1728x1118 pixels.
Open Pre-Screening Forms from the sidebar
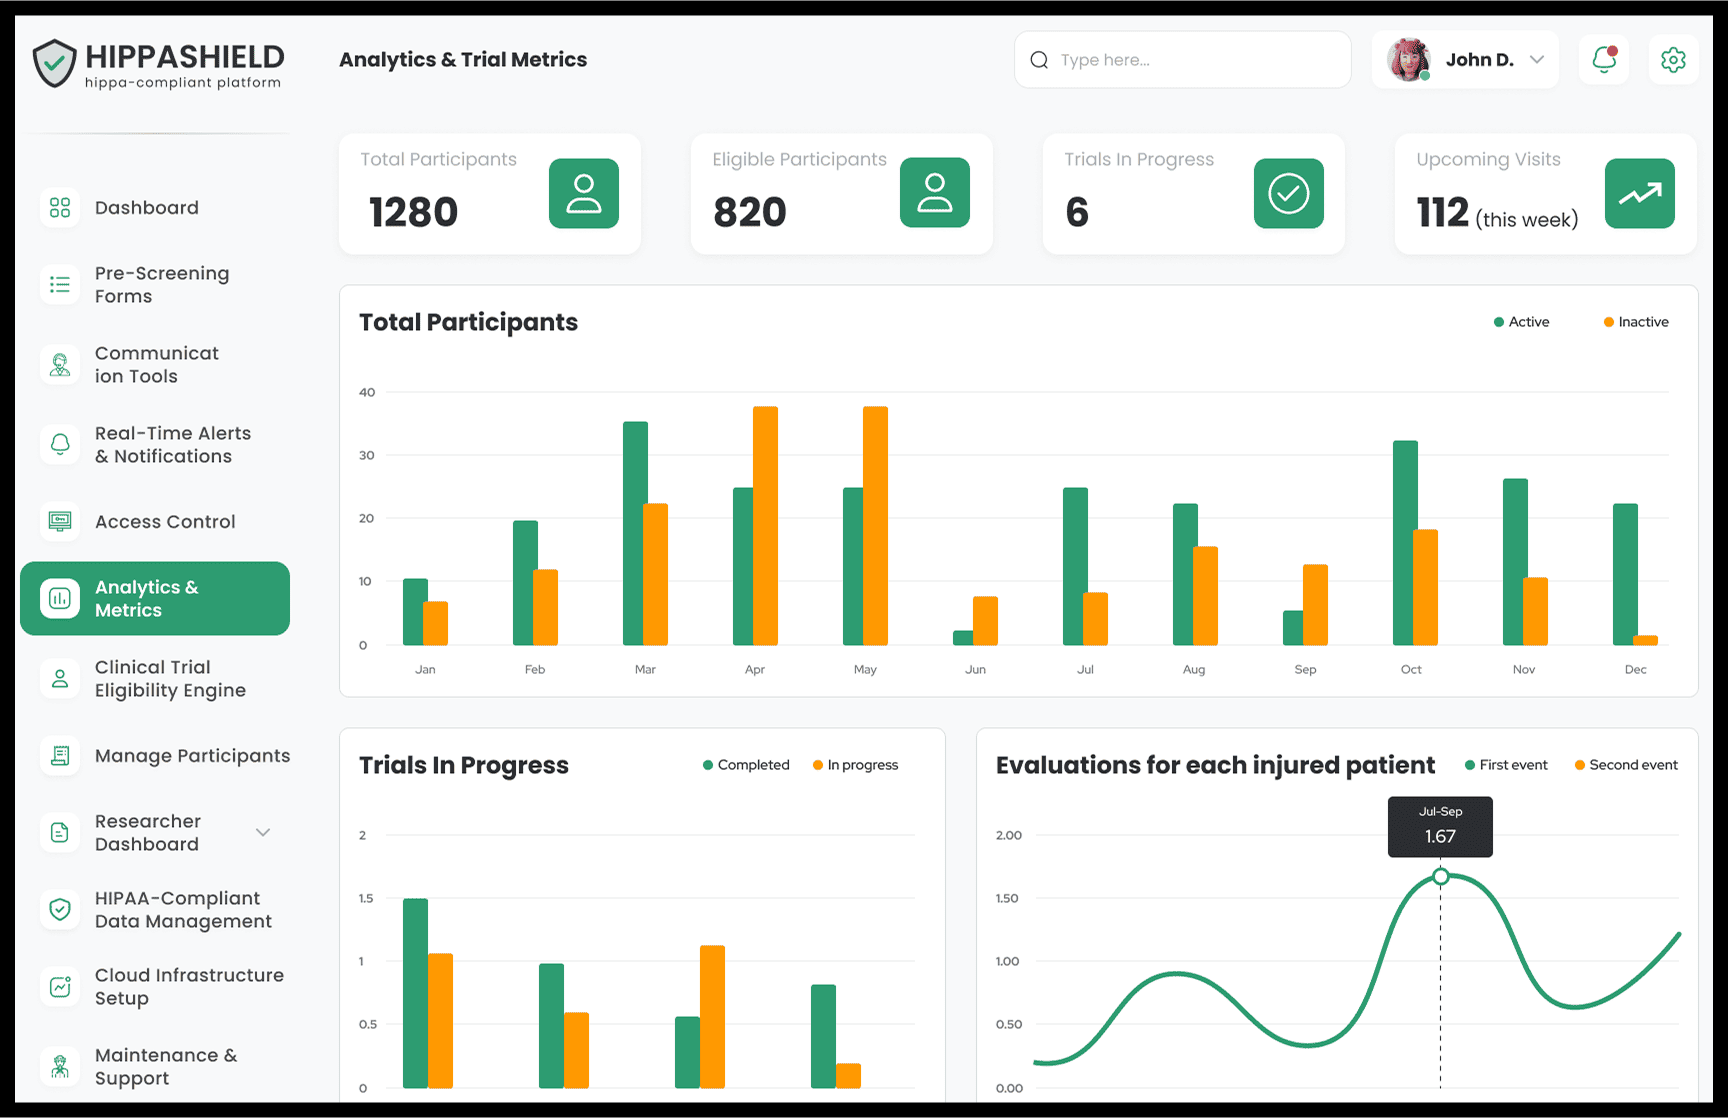161,285
